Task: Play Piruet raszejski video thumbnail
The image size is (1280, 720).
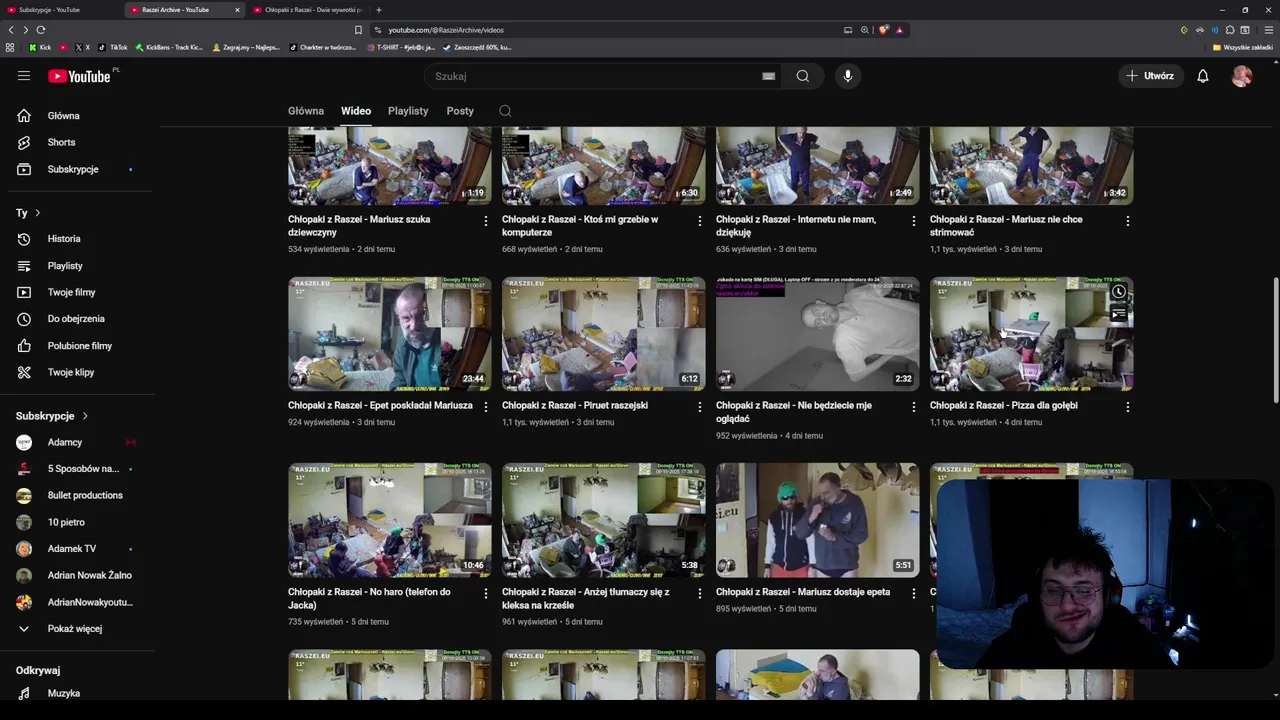Action: pyautogui.click(x=604, y=334)
